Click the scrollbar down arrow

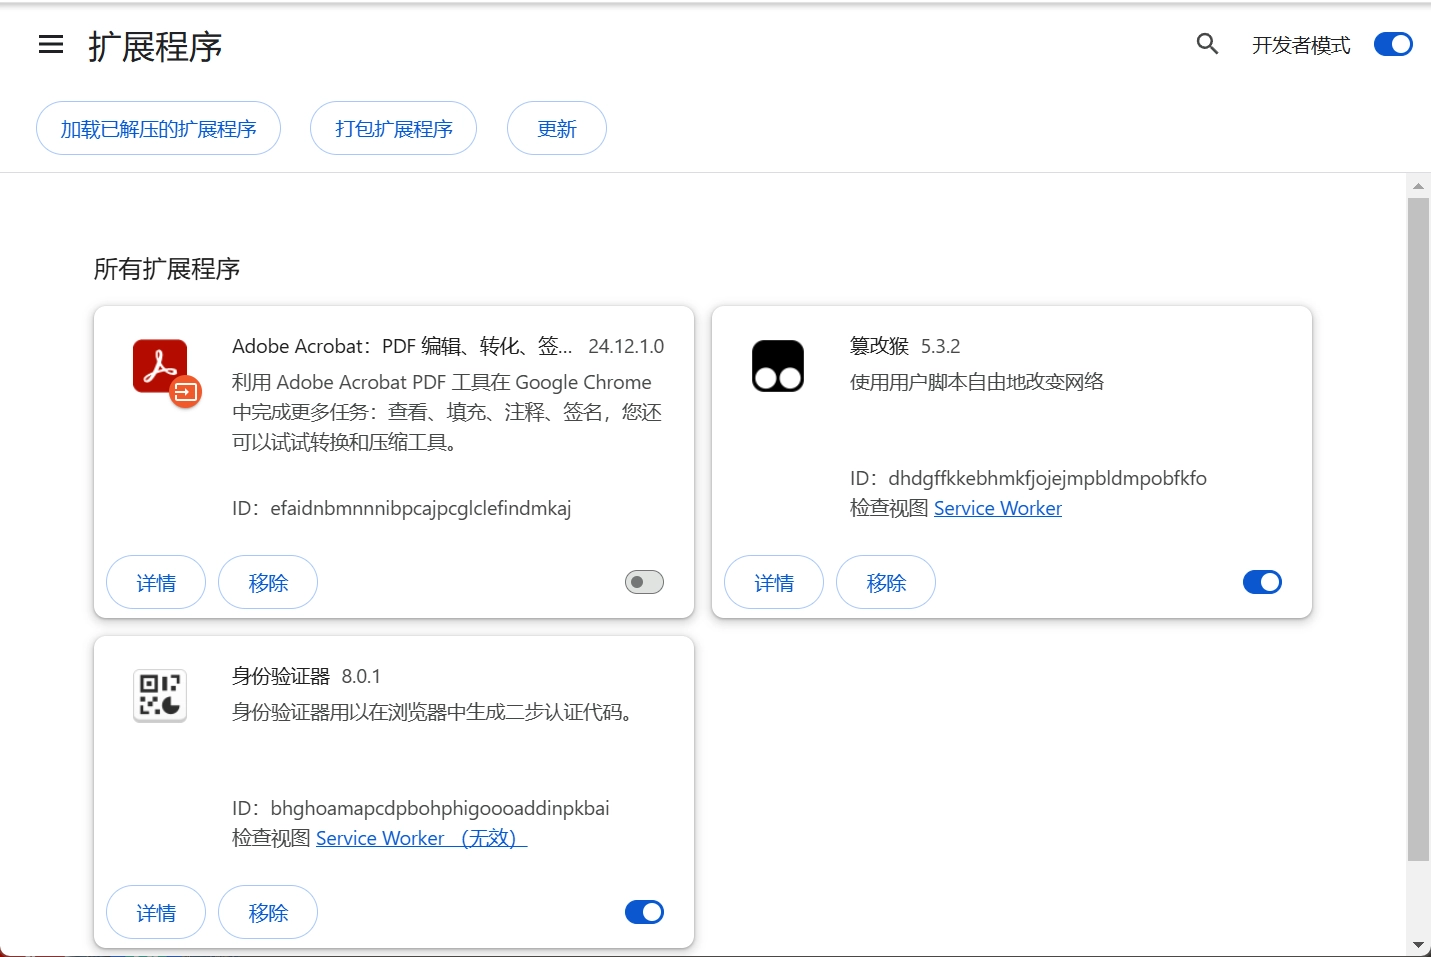click(x=1418, y=945)
